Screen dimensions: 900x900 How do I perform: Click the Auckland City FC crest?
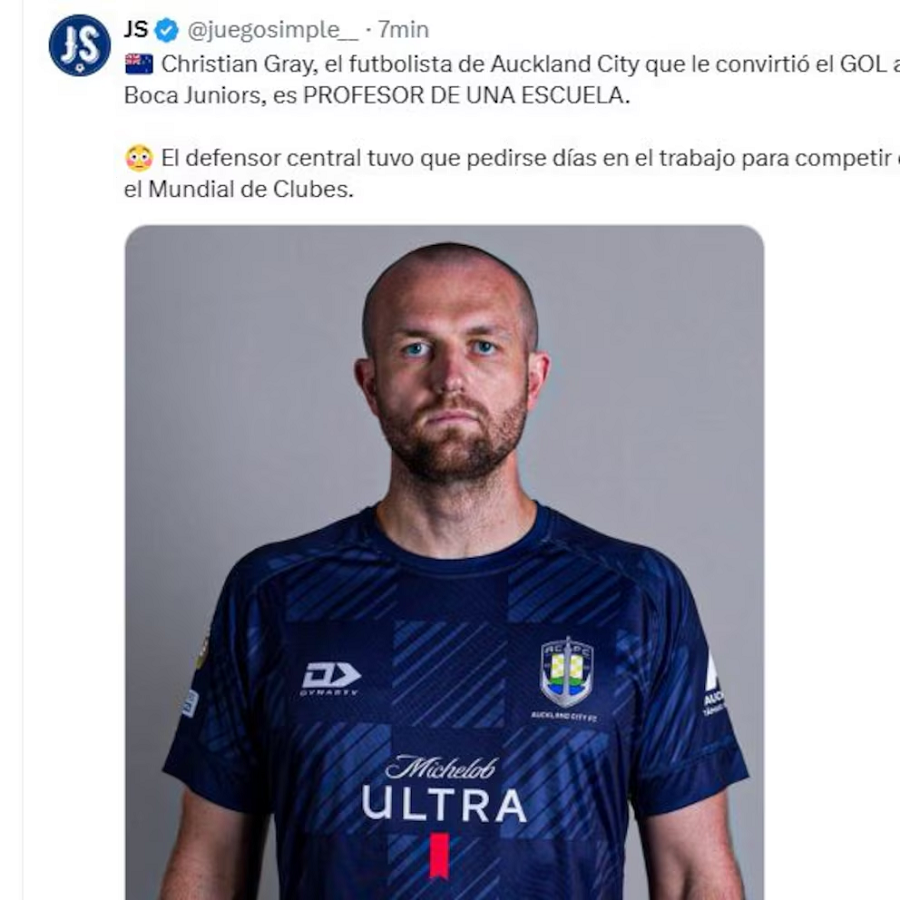567,672
